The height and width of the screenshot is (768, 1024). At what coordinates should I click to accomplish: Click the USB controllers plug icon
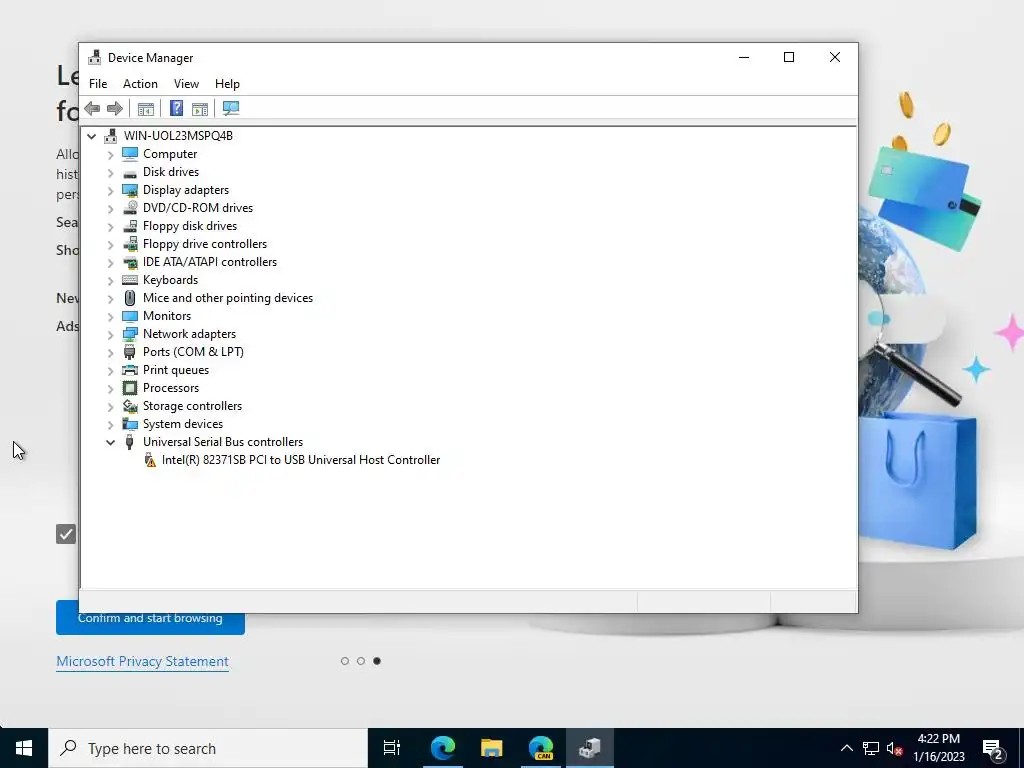tap(130, 442)
